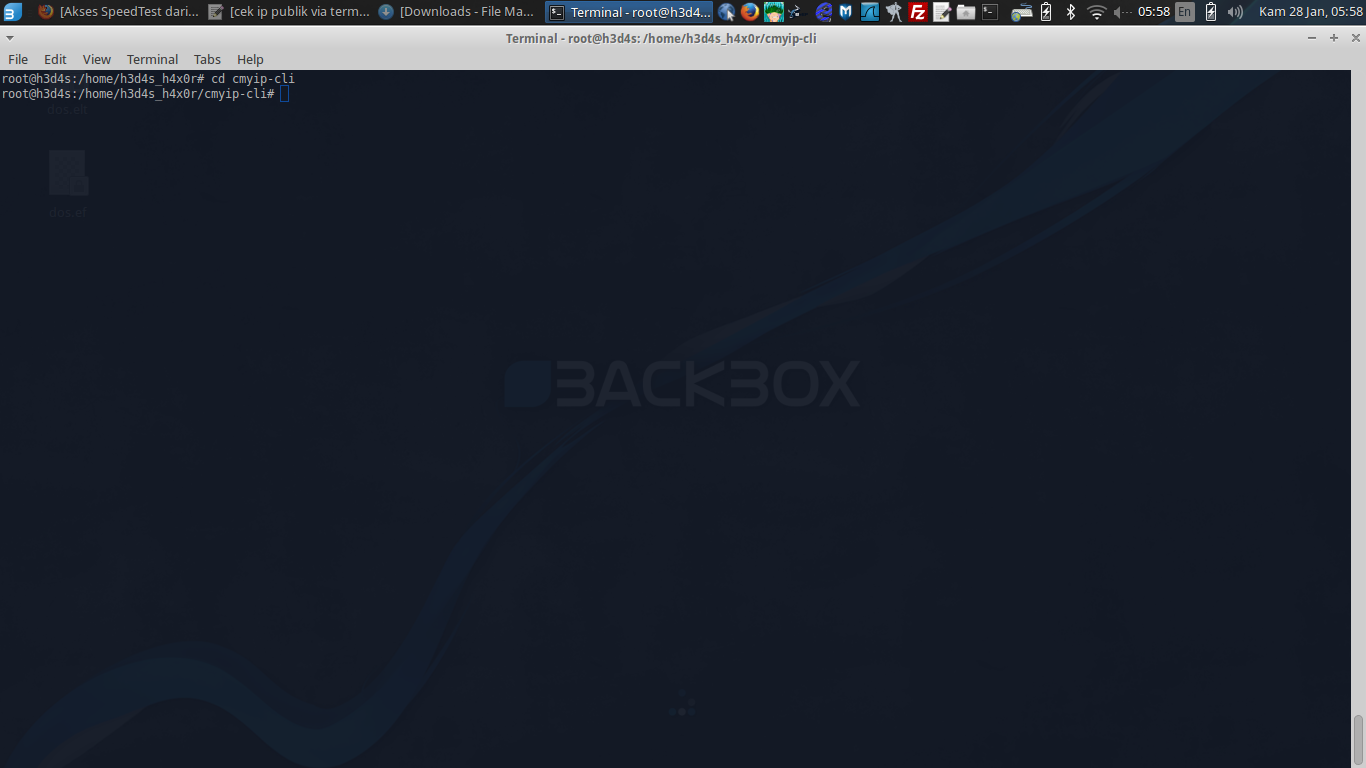Viewport: 1366px width, 768px height.
Task: Open the sound volume indicator
Action: coord(1236,12)
